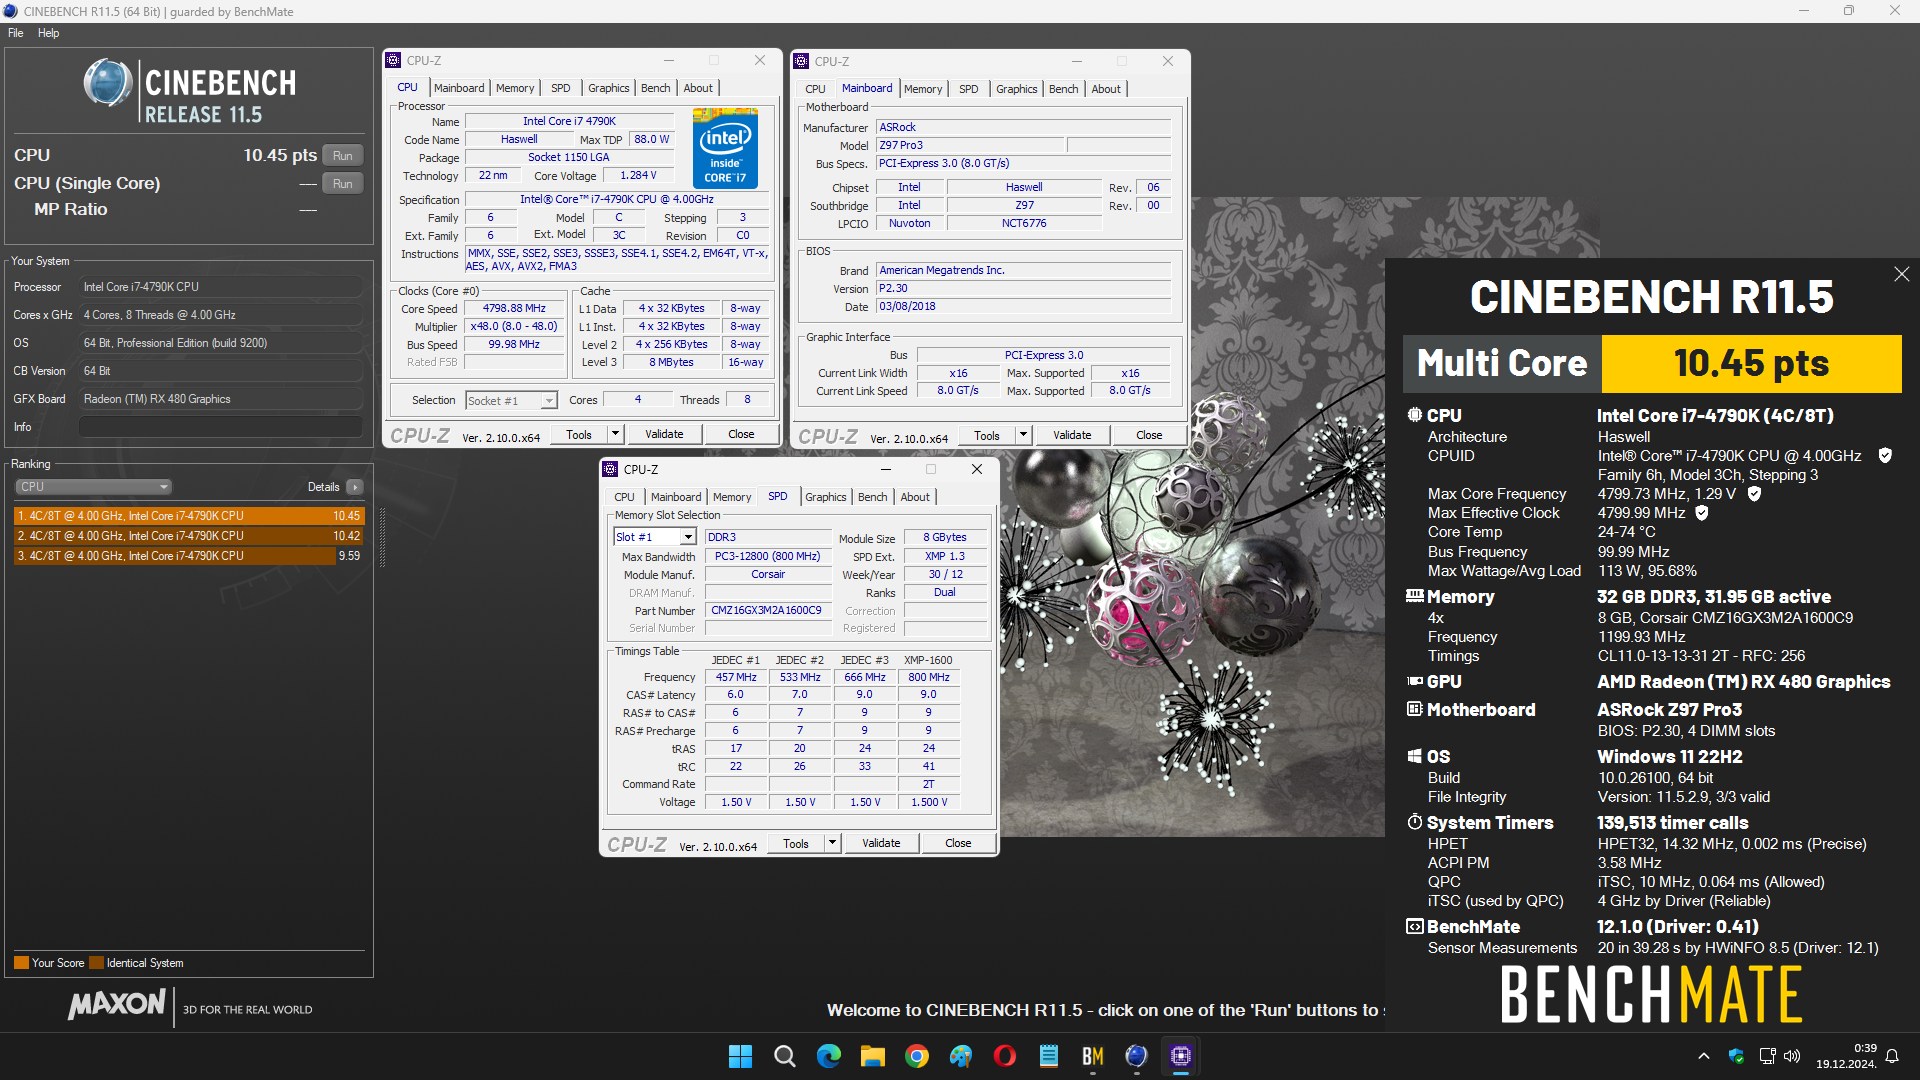Image resolution: width=1920 pixels, height=1080 pixels.
Task: Open the notifications bell in taskbar
Action: point(1892,1056)
